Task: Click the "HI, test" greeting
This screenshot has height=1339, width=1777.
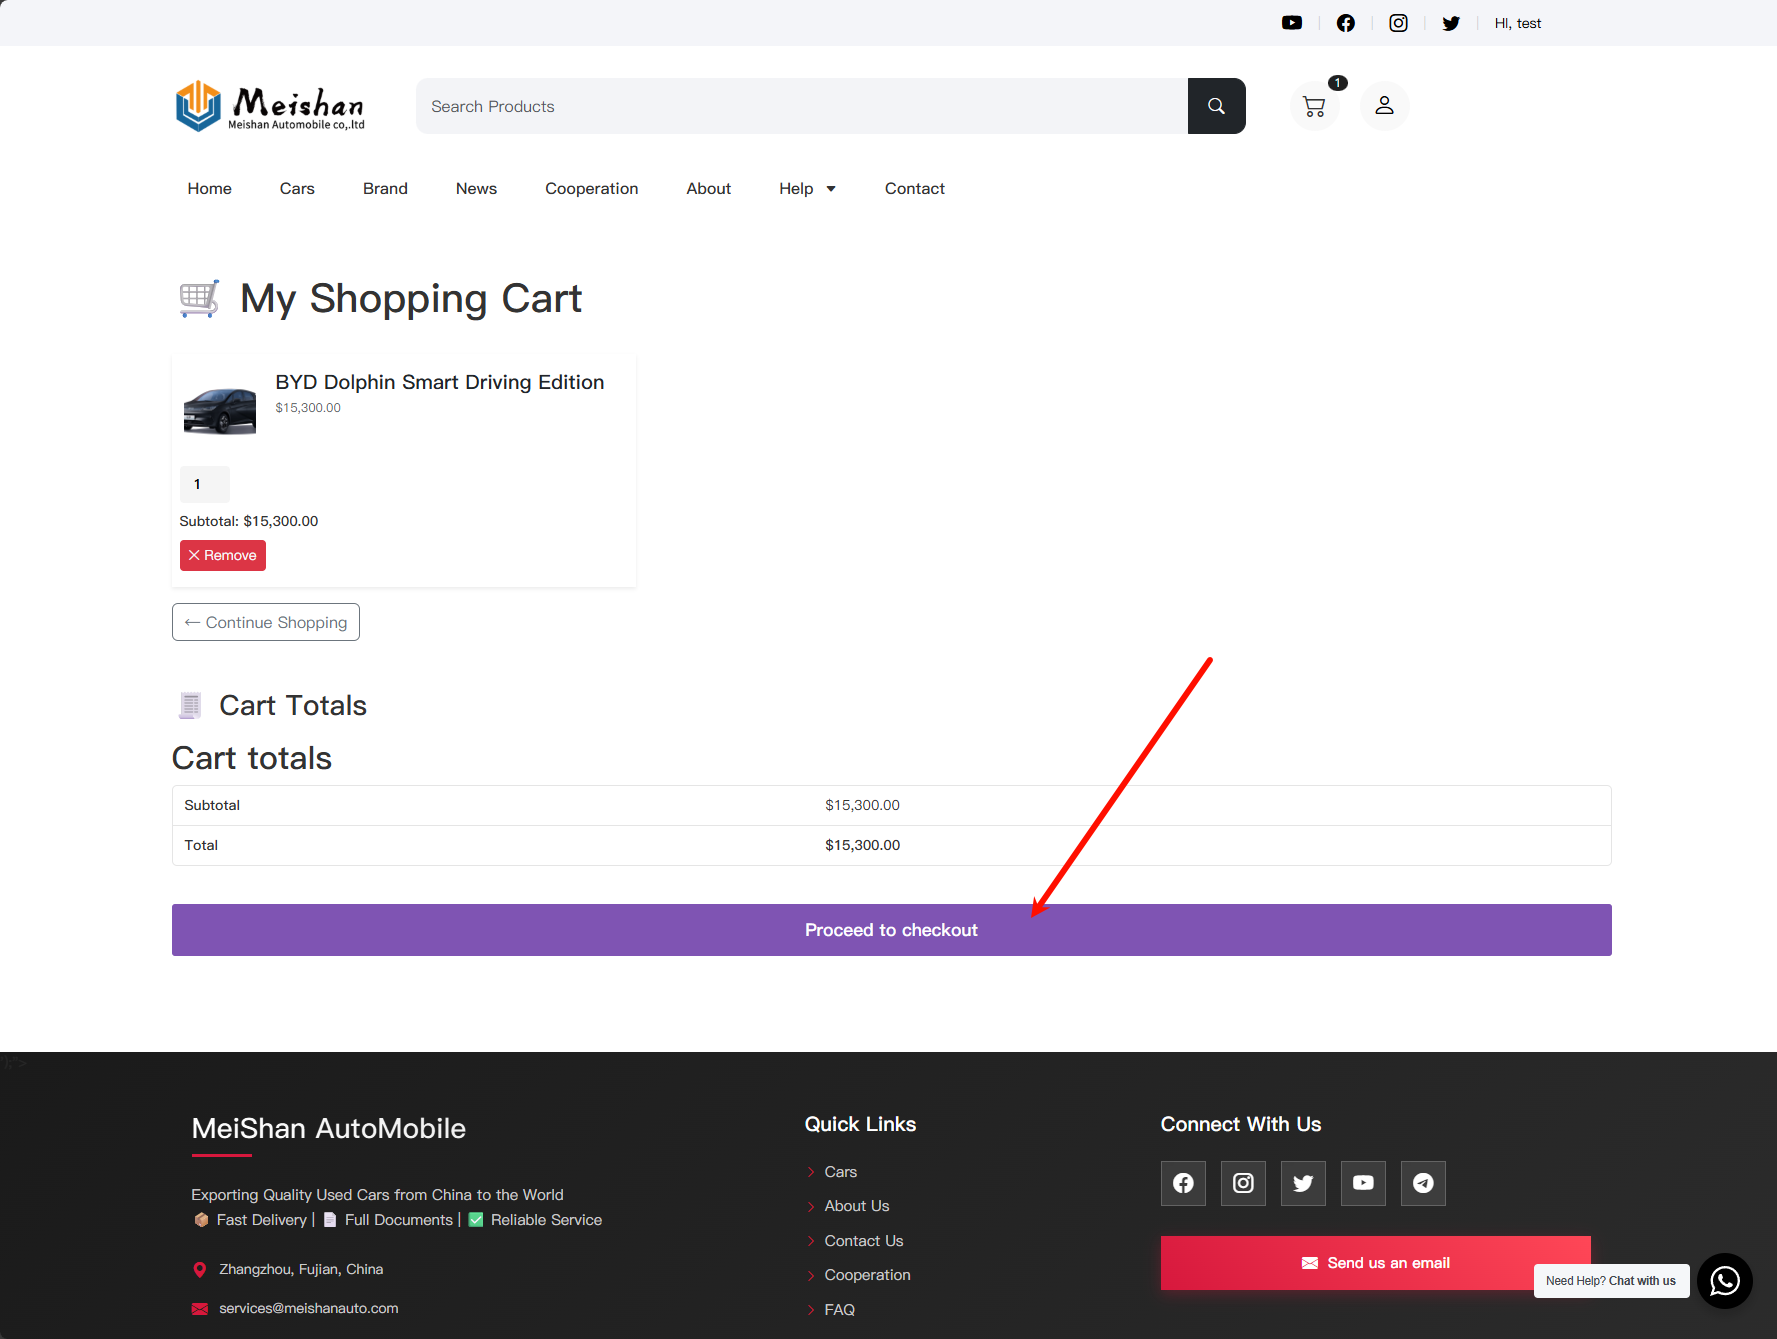Action: pyautogui.click(x=1517, y=23)
